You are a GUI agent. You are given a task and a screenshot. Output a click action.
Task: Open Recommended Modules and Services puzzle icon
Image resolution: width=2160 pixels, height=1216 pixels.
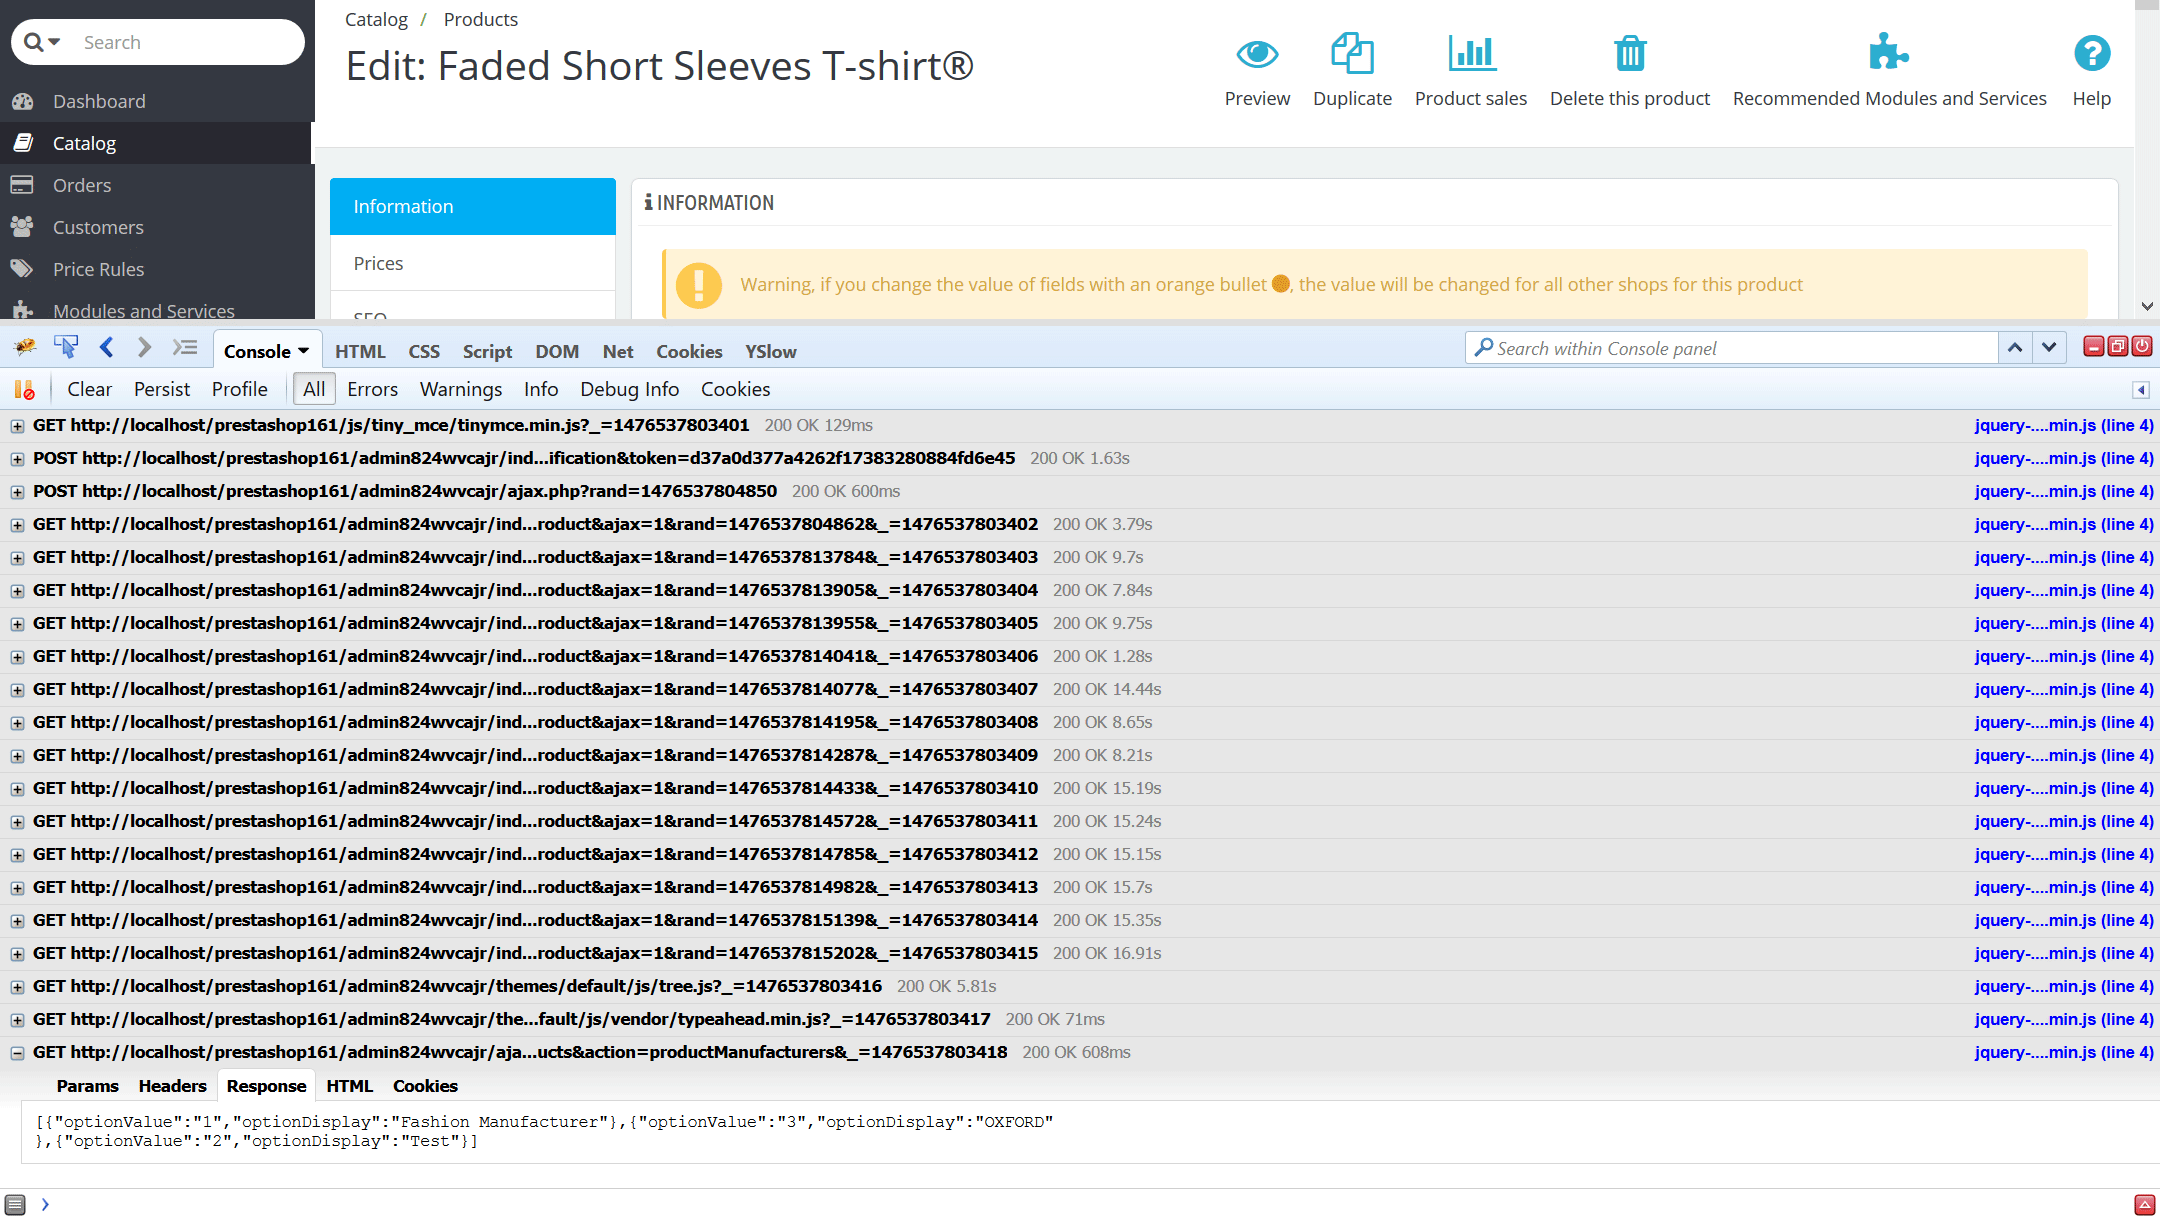1889,53
